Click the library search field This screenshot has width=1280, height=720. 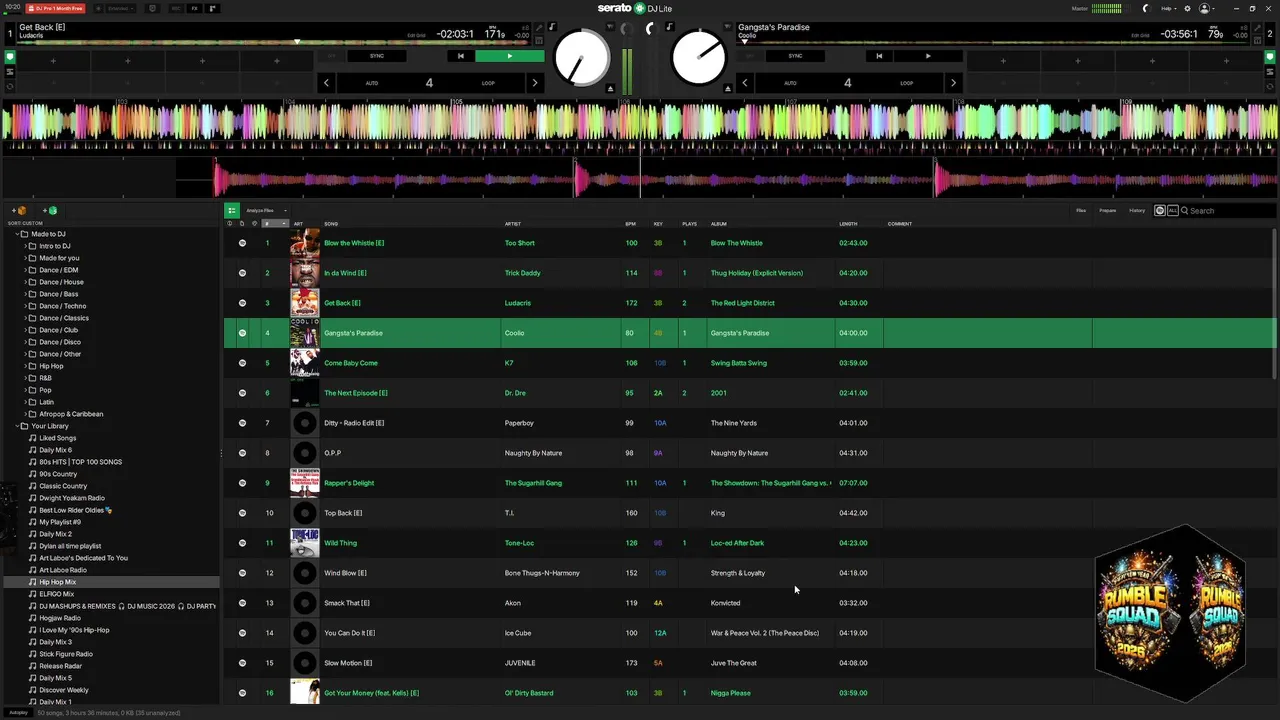pyautogui.click(x=1228, y=211)
